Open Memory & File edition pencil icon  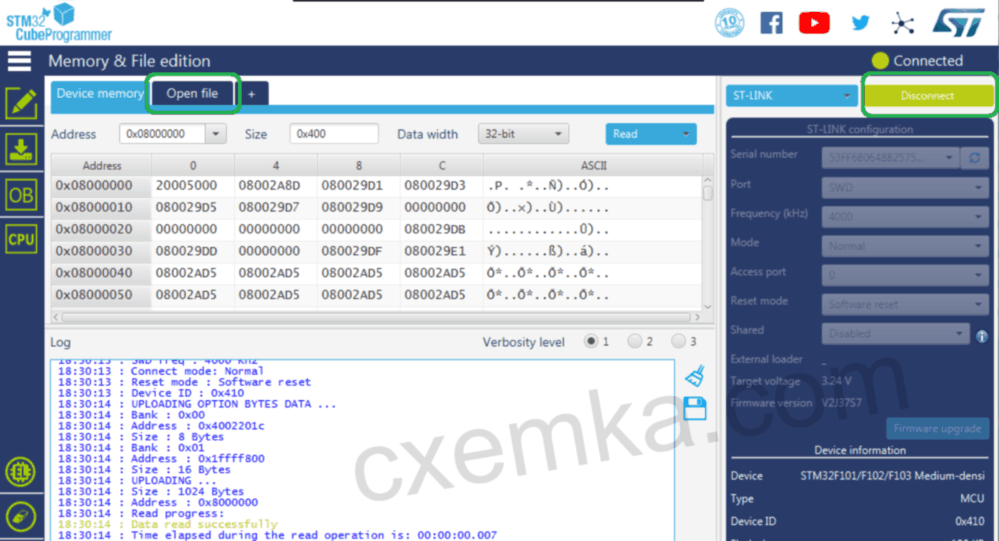coord(21,103)
